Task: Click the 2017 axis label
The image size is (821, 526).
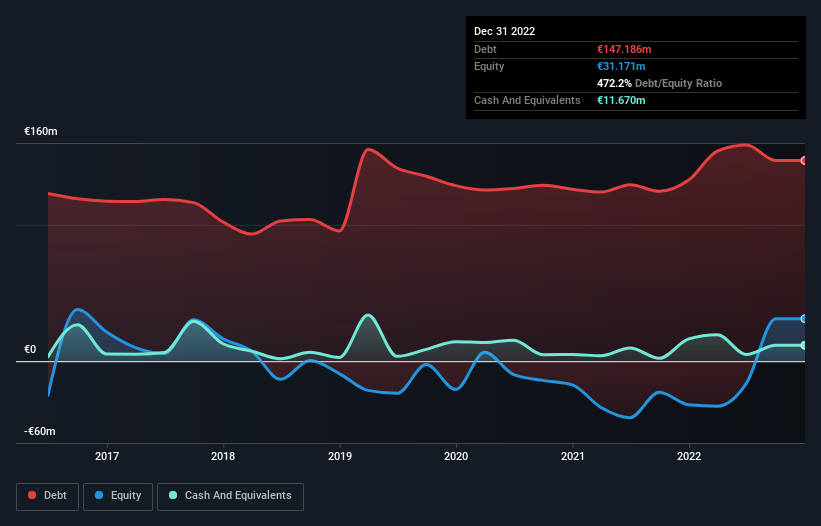Action: pos(107,456)
